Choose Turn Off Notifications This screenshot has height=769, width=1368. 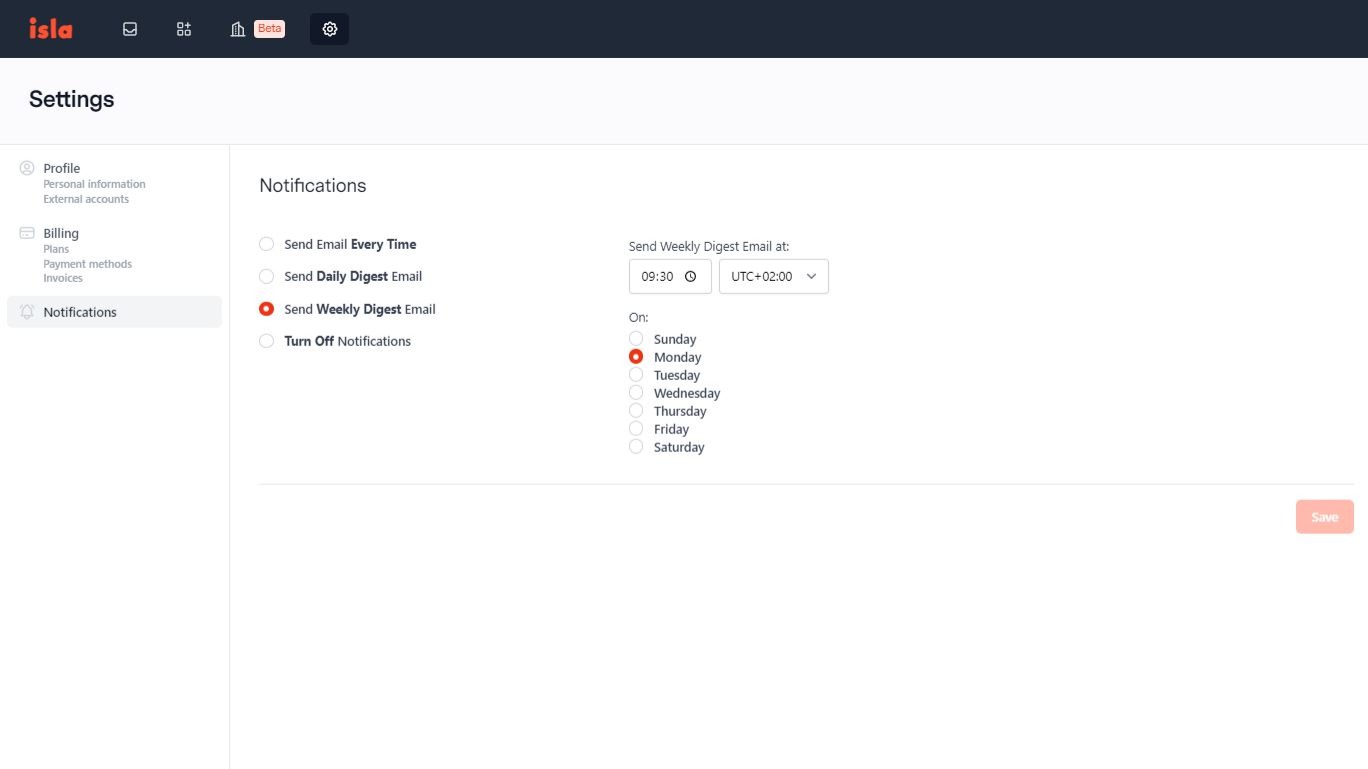click(266, 341)
